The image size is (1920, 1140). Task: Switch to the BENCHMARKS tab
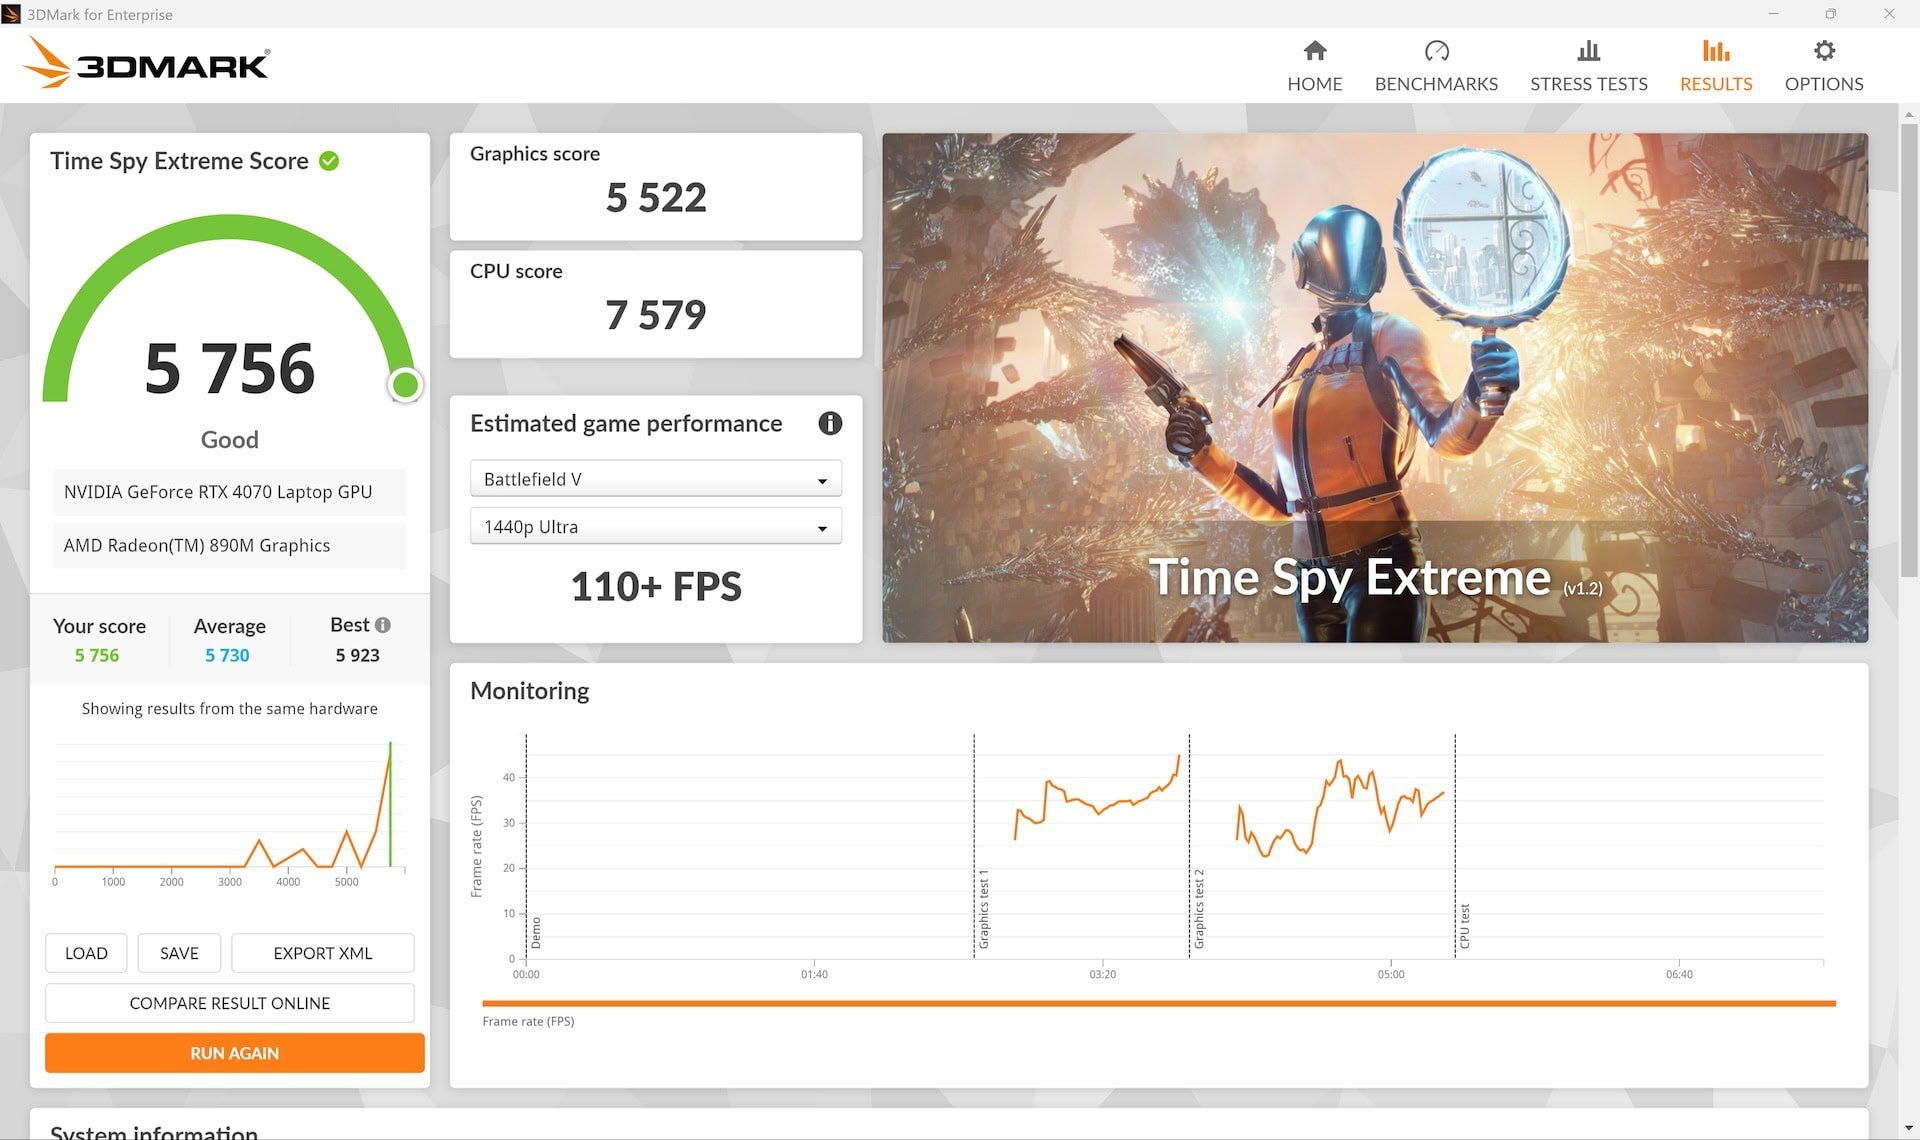[1436, 84]
